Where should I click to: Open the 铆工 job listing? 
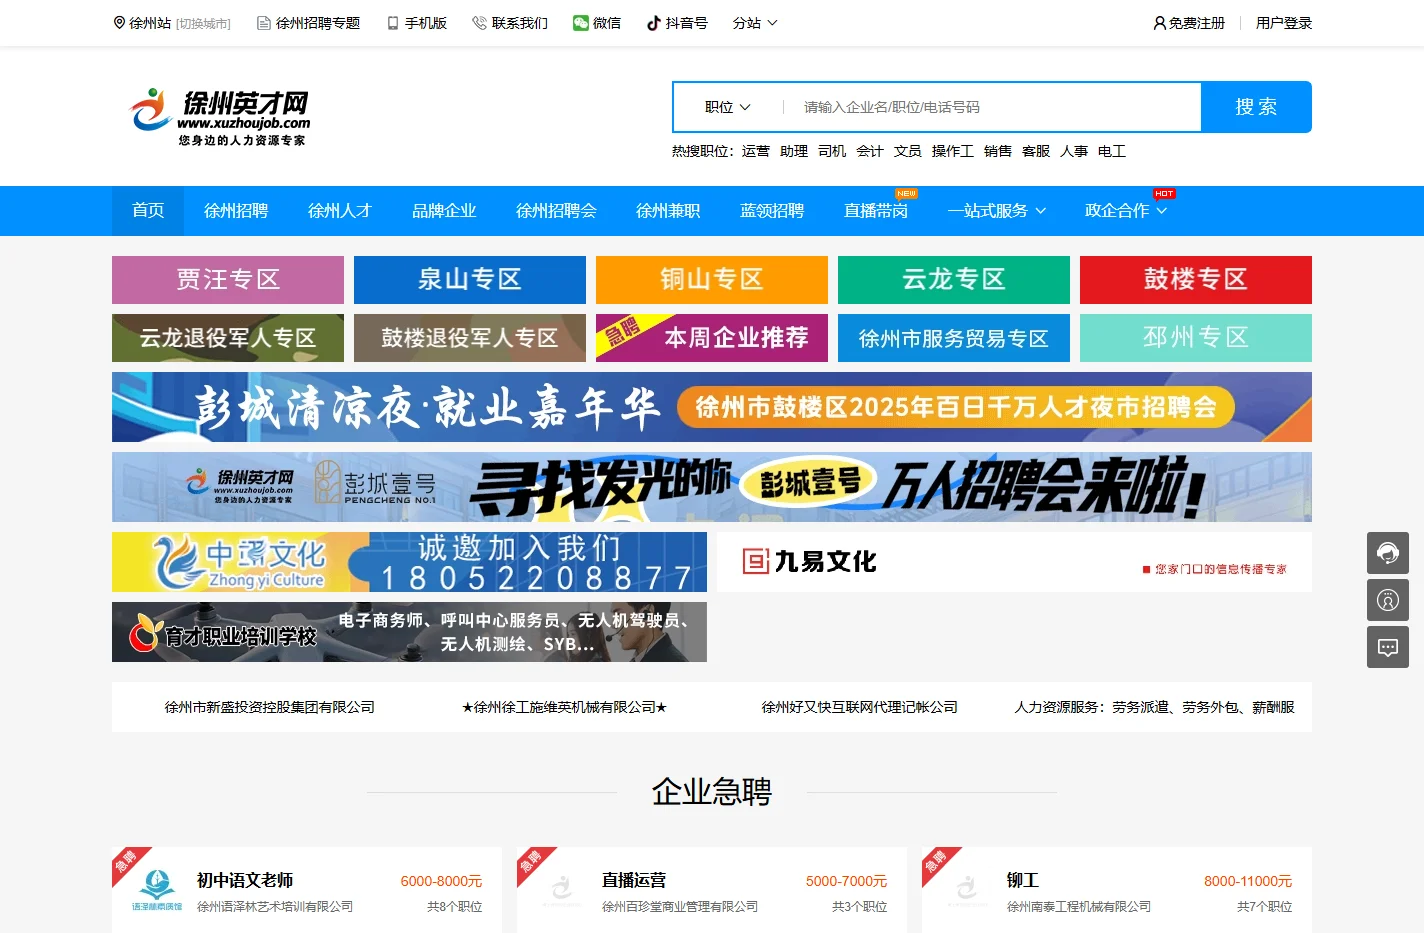[x=1023, y=880]
